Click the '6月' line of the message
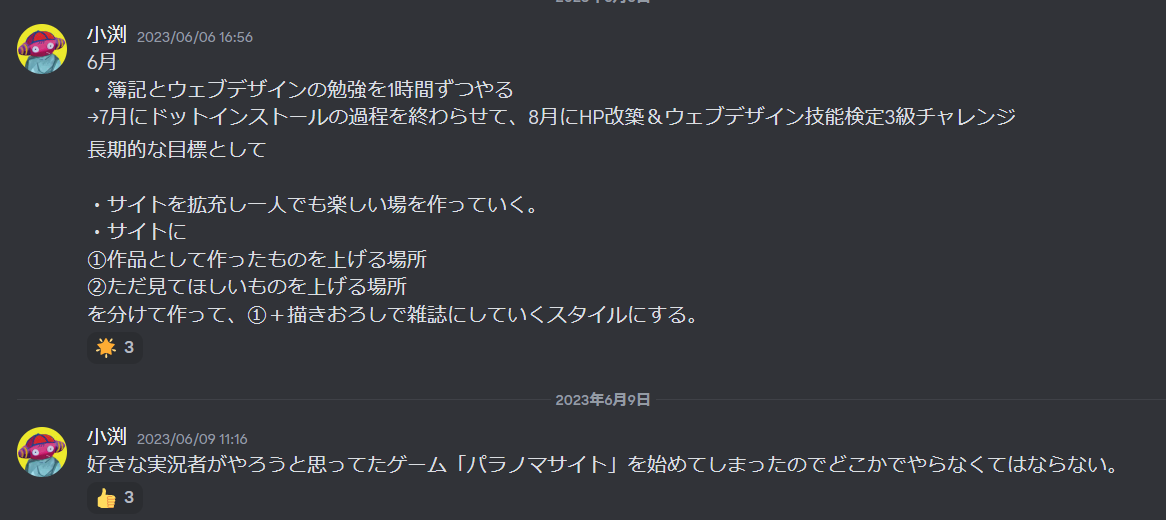Screen dimensions: 1166x520 [102, 63]
